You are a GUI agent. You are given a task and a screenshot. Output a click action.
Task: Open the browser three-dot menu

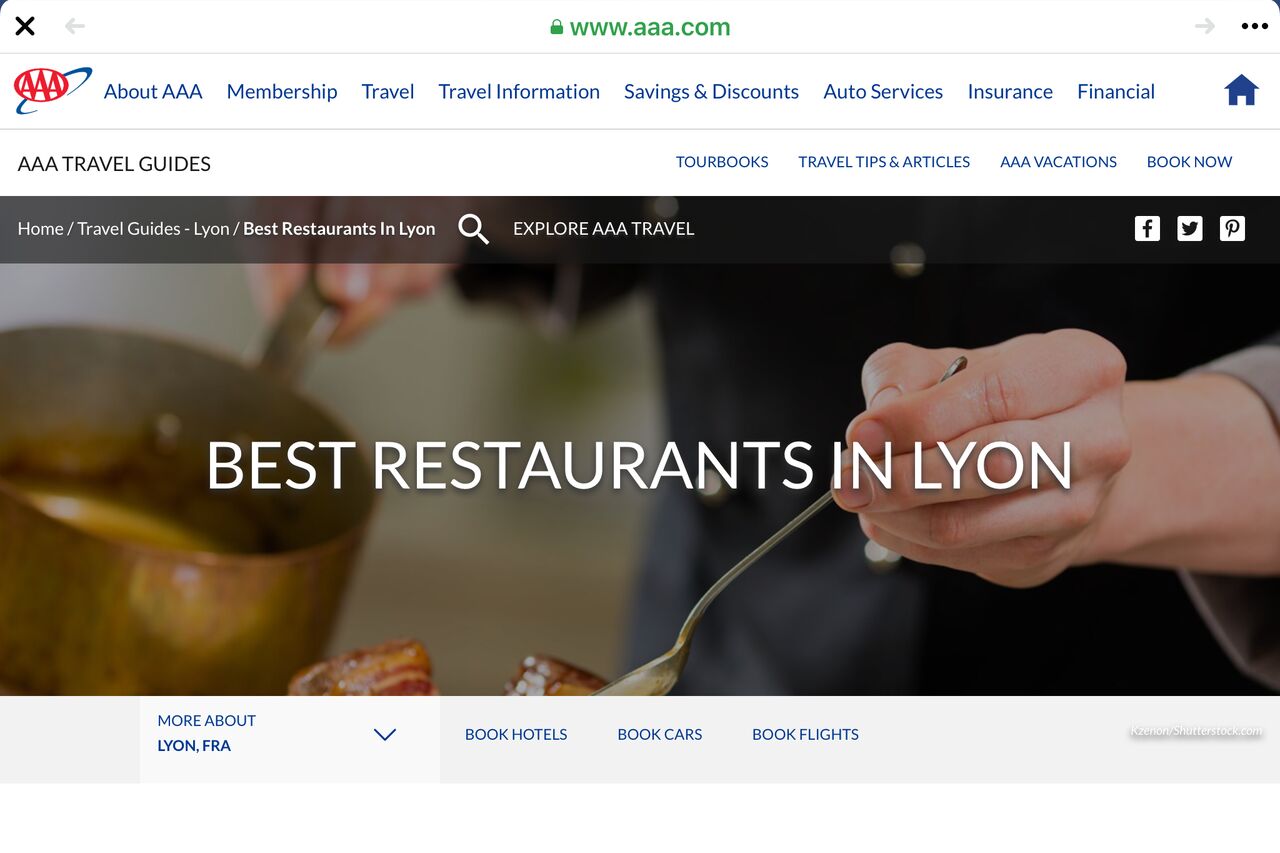(1254, 26)
